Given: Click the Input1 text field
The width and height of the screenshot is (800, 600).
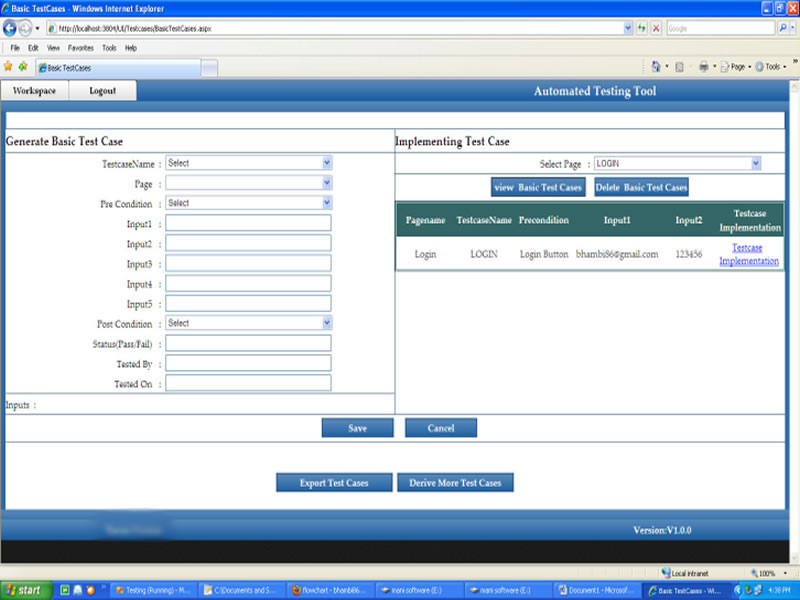Looking at the screenshot, I should coord(248,223).
